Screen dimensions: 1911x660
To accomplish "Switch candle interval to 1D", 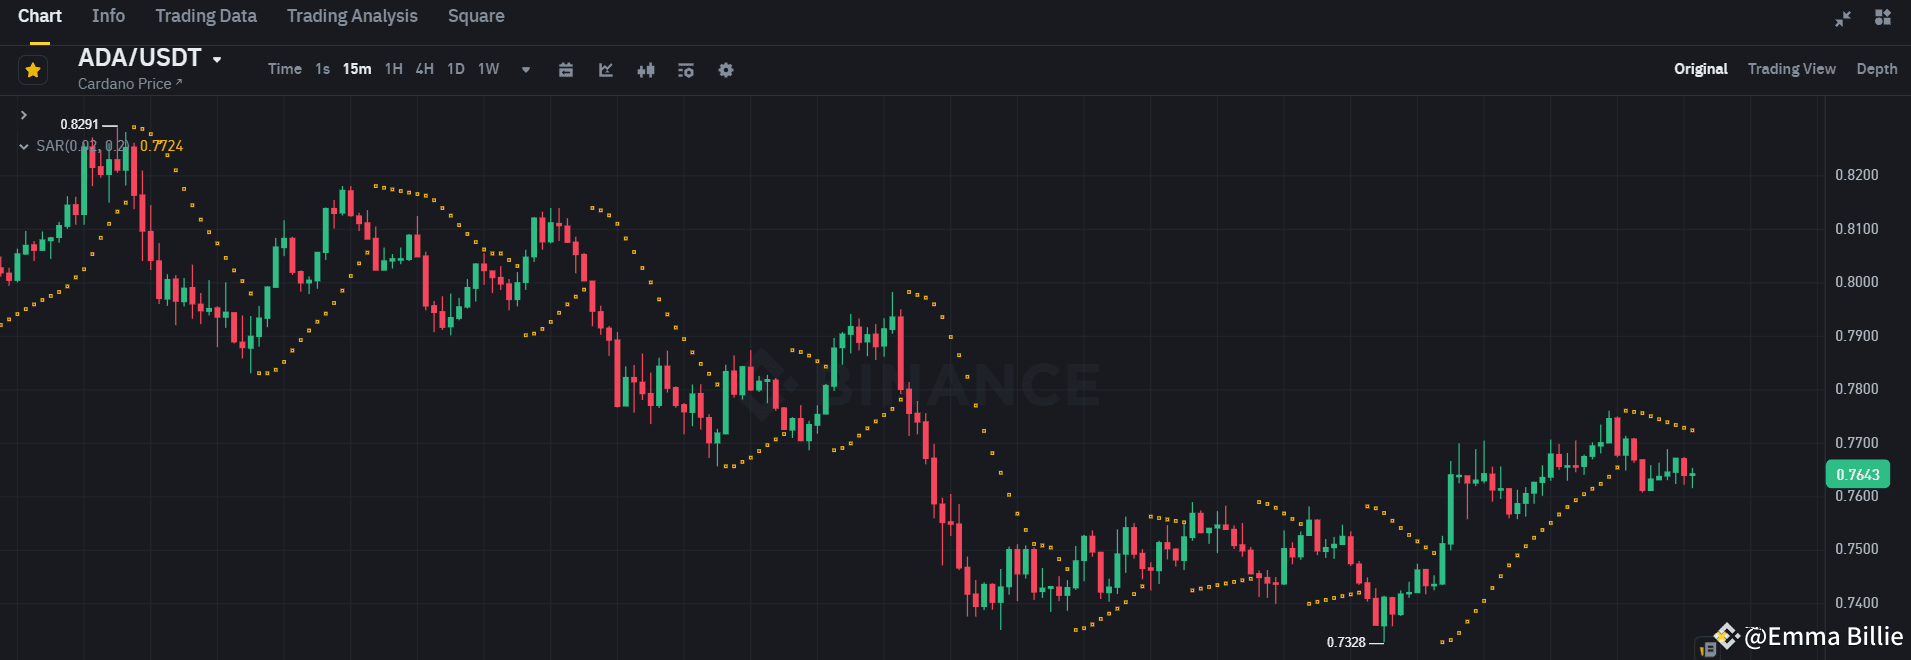I will coord(455,69).
